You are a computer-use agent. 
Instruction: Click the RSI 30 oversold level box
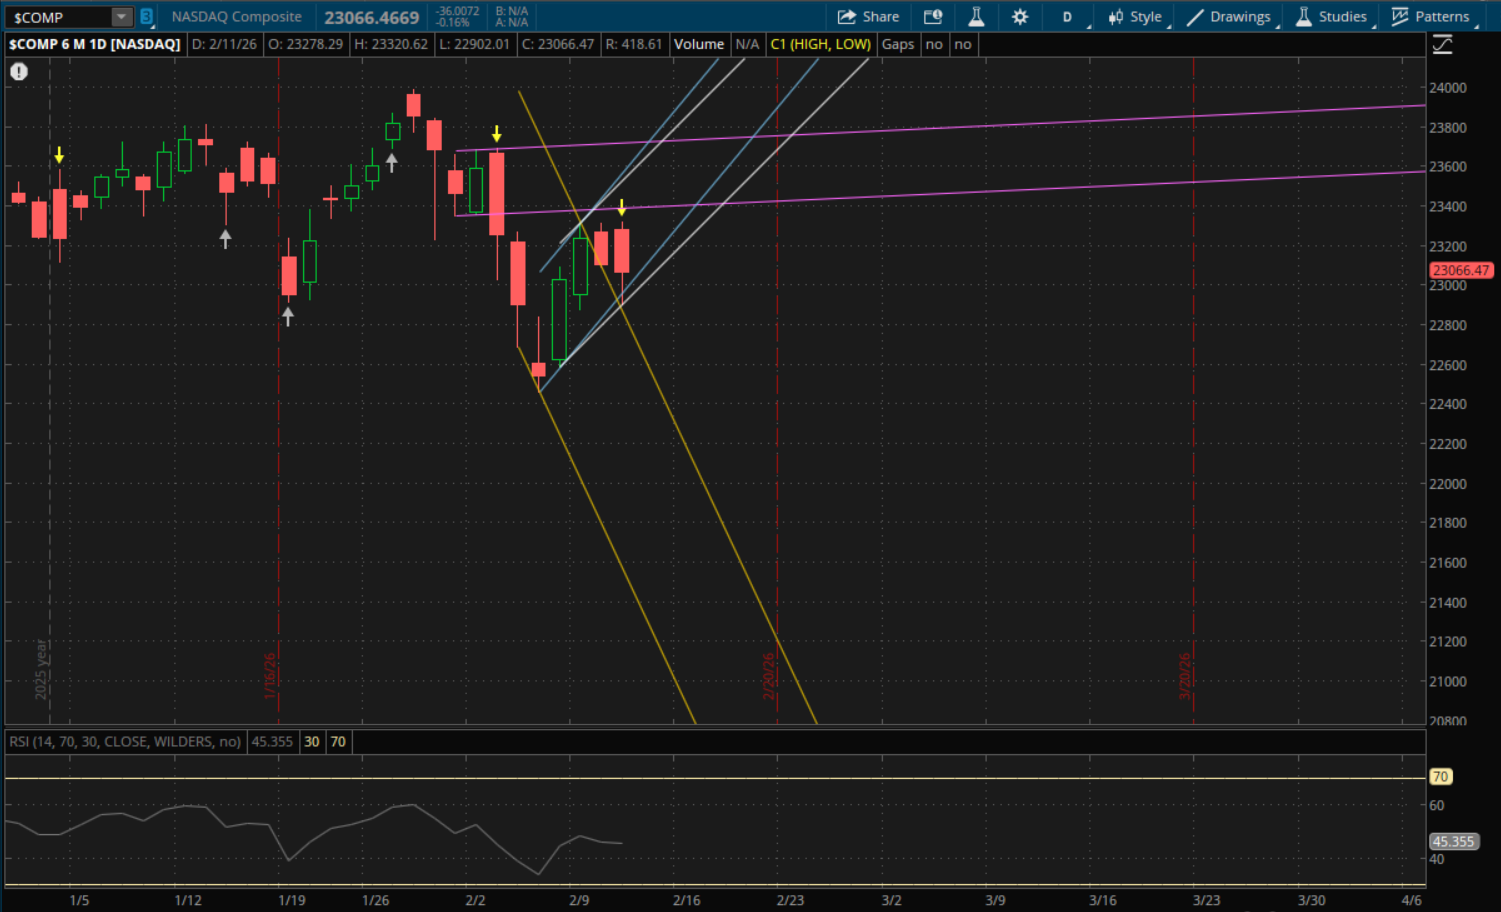[x=312, y=742]
